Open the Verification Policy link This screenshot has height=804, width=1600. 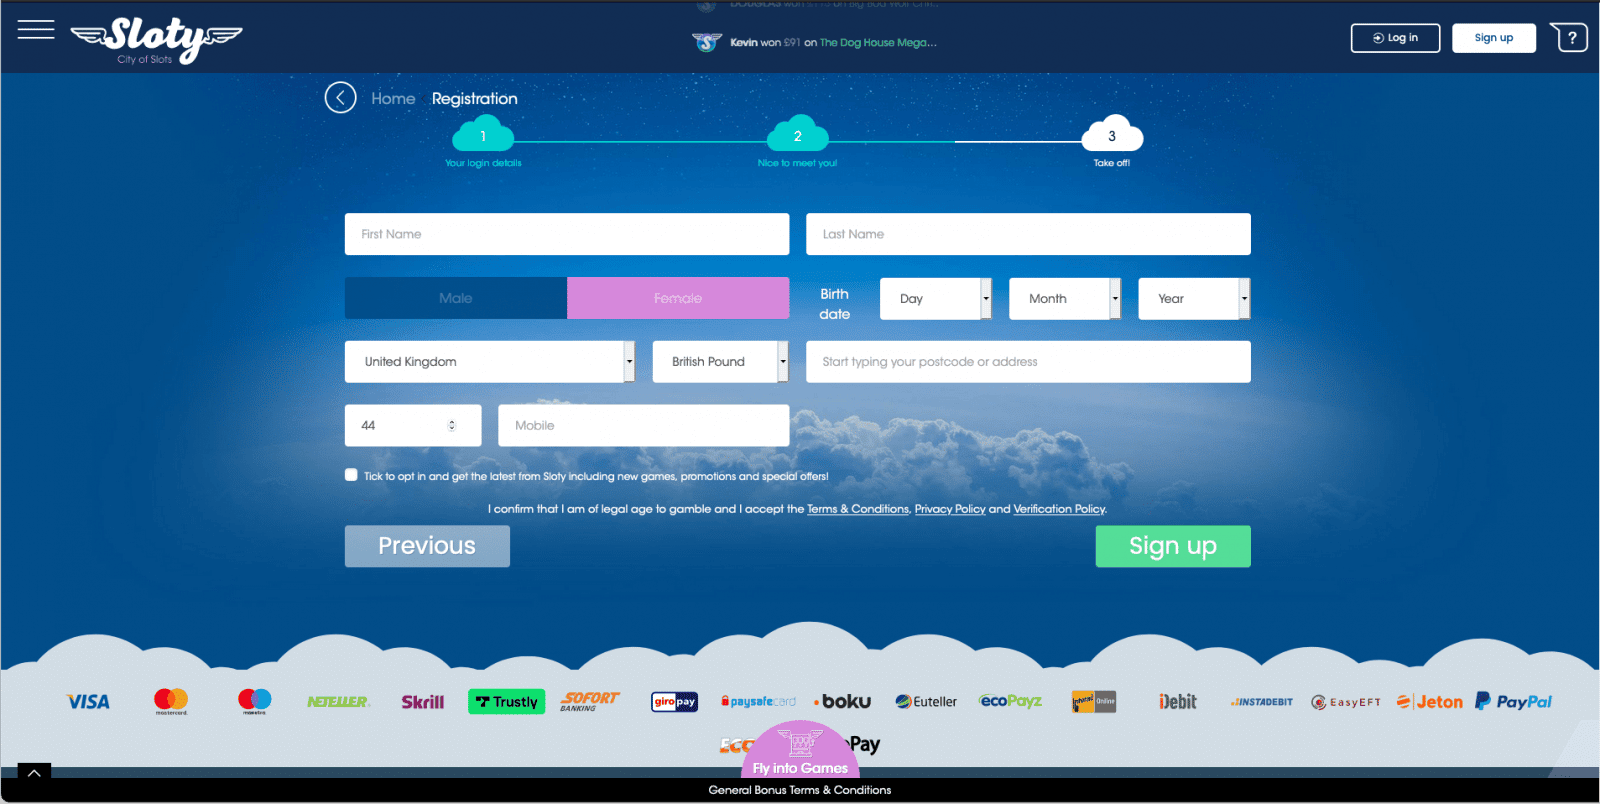pos(1059,509)
